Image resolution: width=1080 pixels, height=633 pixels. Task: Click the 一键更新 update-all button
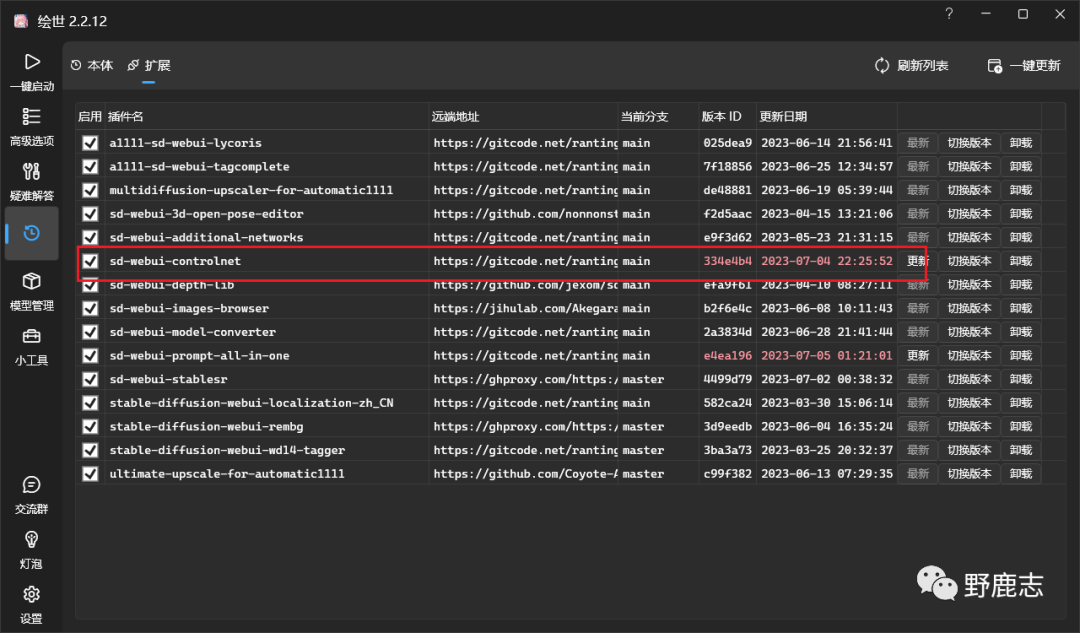(x=1024, y=65)
